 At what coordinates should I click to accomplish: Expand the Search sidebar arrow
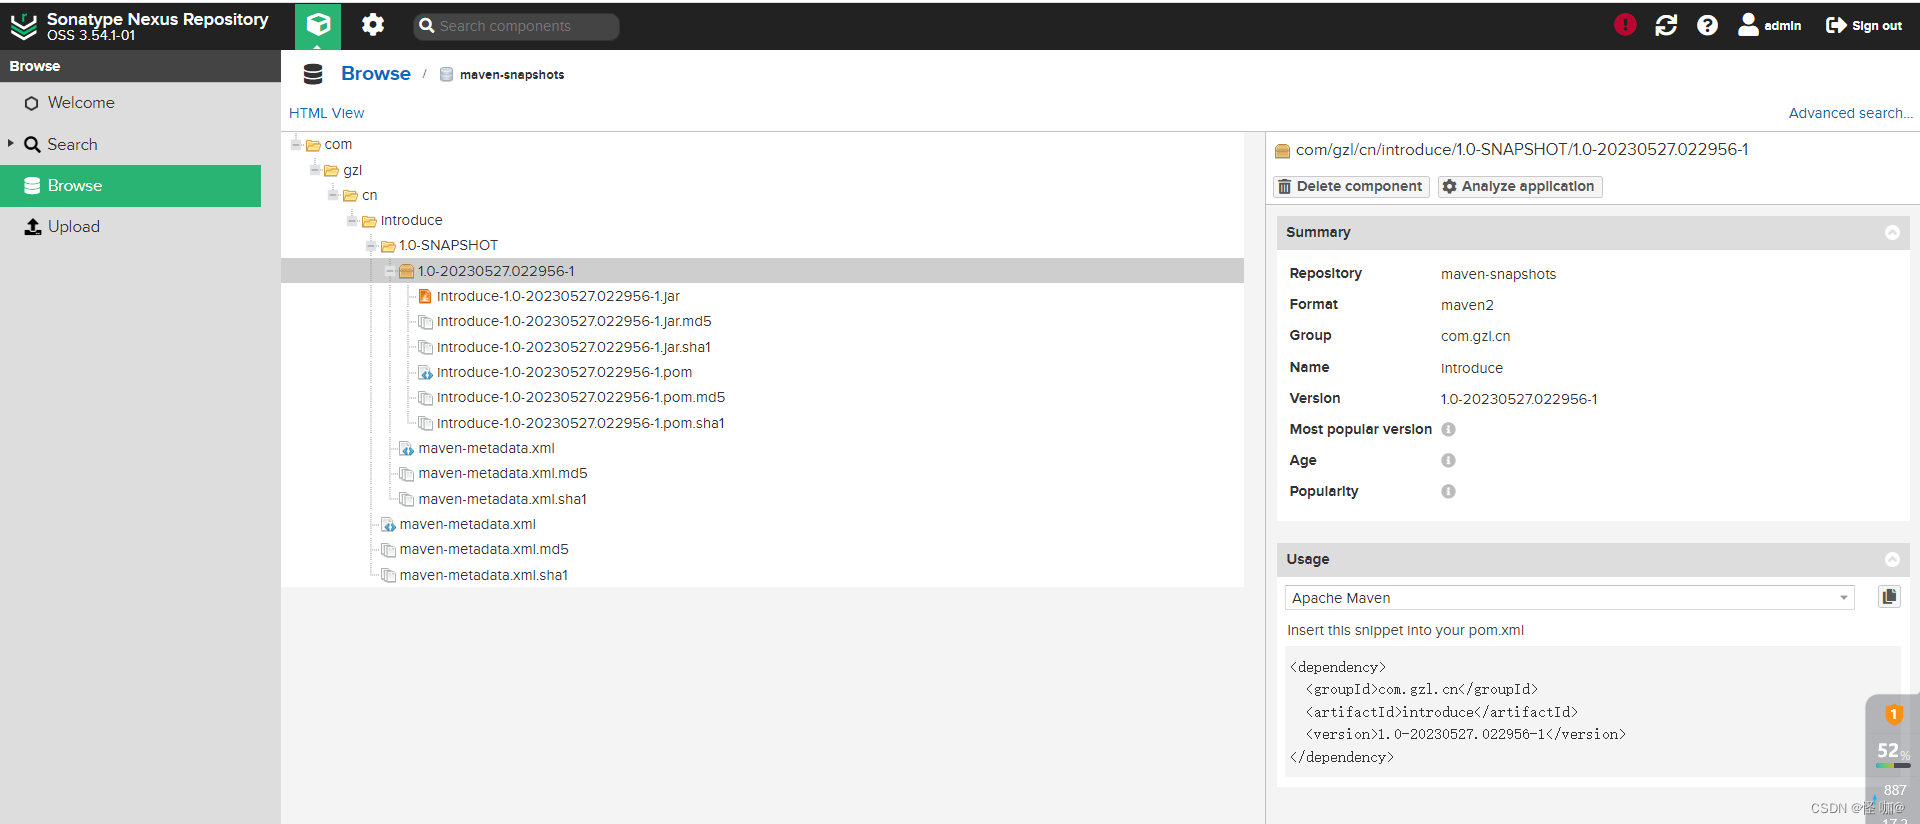click(11, 144)
